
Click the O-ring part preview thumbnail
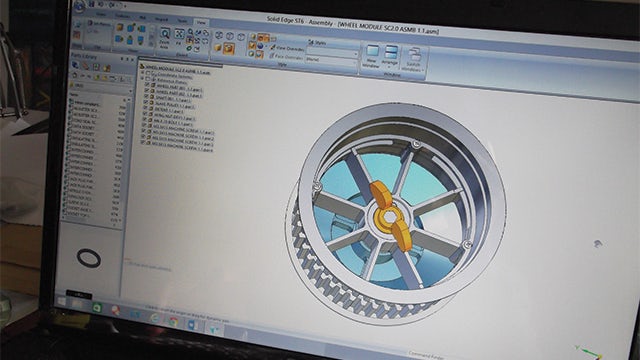click(89, 258)
